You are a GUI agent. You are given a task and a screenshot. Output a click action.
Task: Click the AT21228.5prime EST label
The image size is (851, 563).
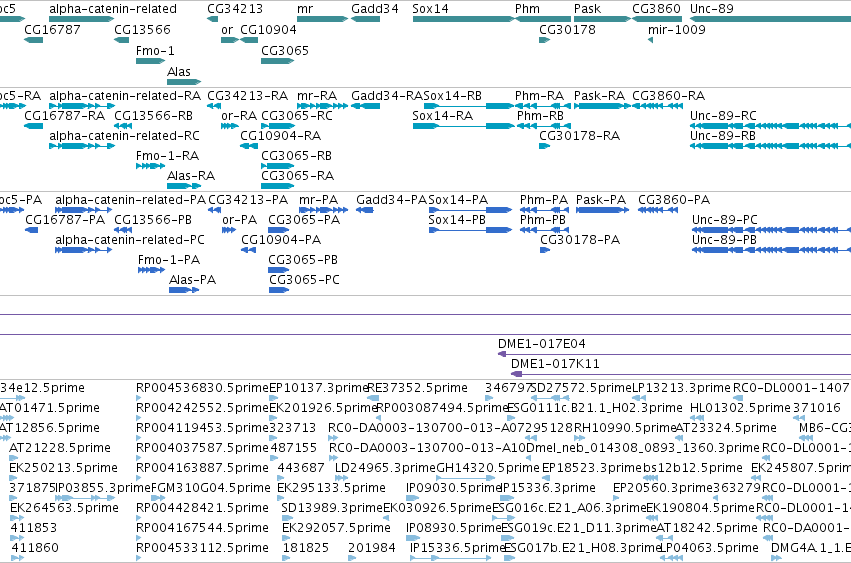pos(60,448)
